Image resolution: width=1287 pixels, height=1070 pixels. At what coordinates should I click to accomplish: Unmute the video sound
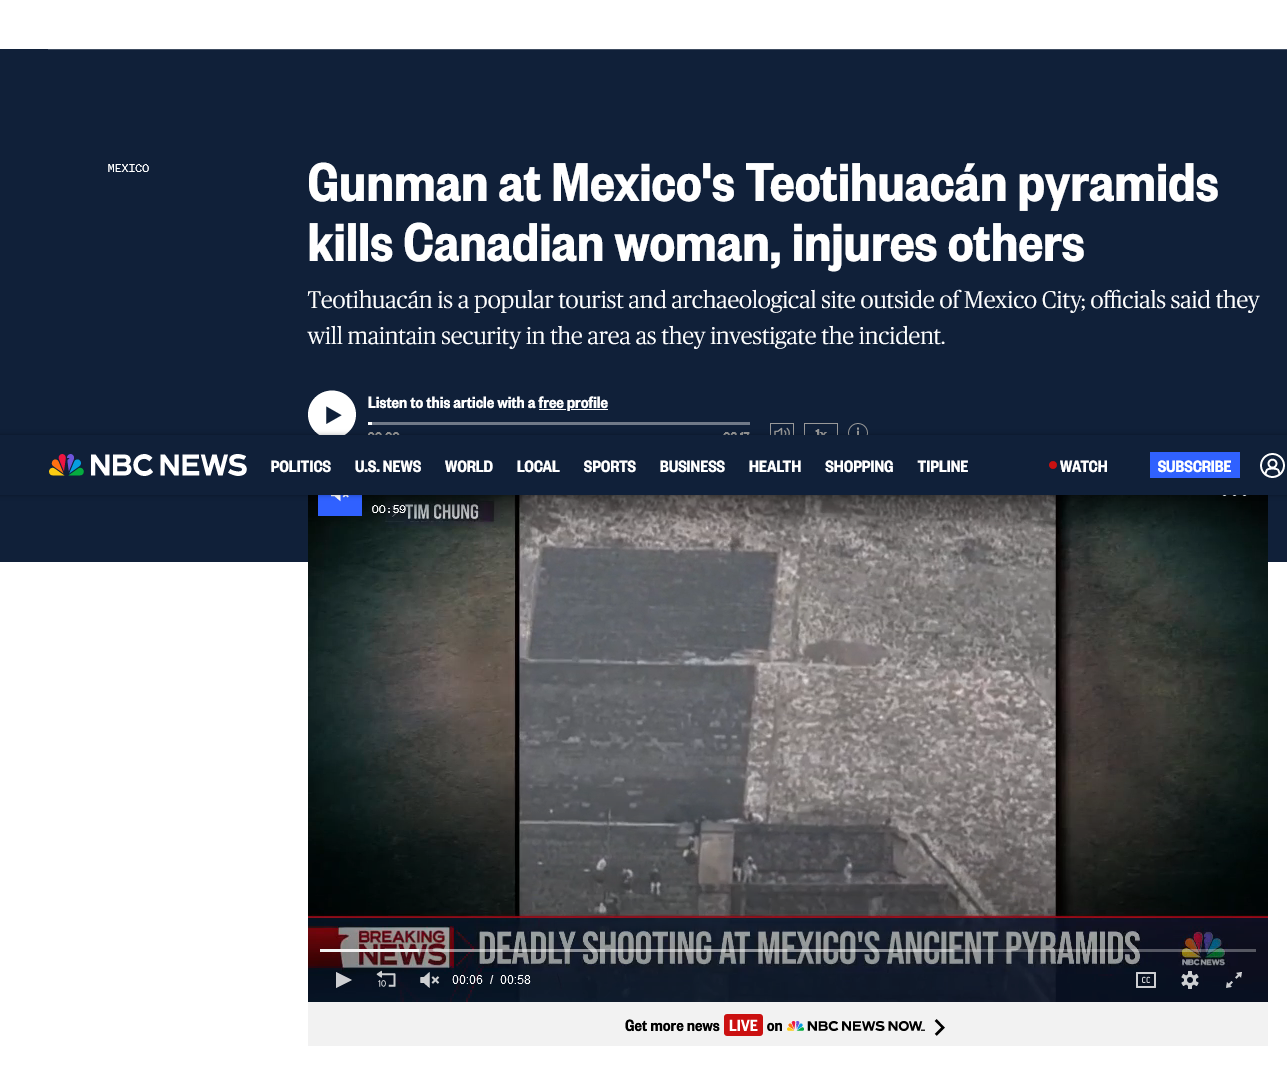tap(429, 980)
